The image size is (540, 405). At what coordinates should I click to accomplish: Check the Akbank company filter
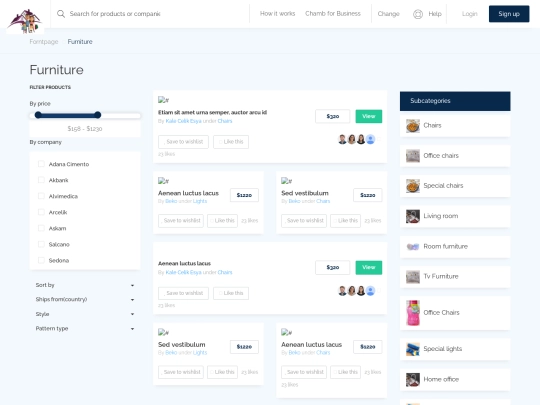[x=41, y=180]
